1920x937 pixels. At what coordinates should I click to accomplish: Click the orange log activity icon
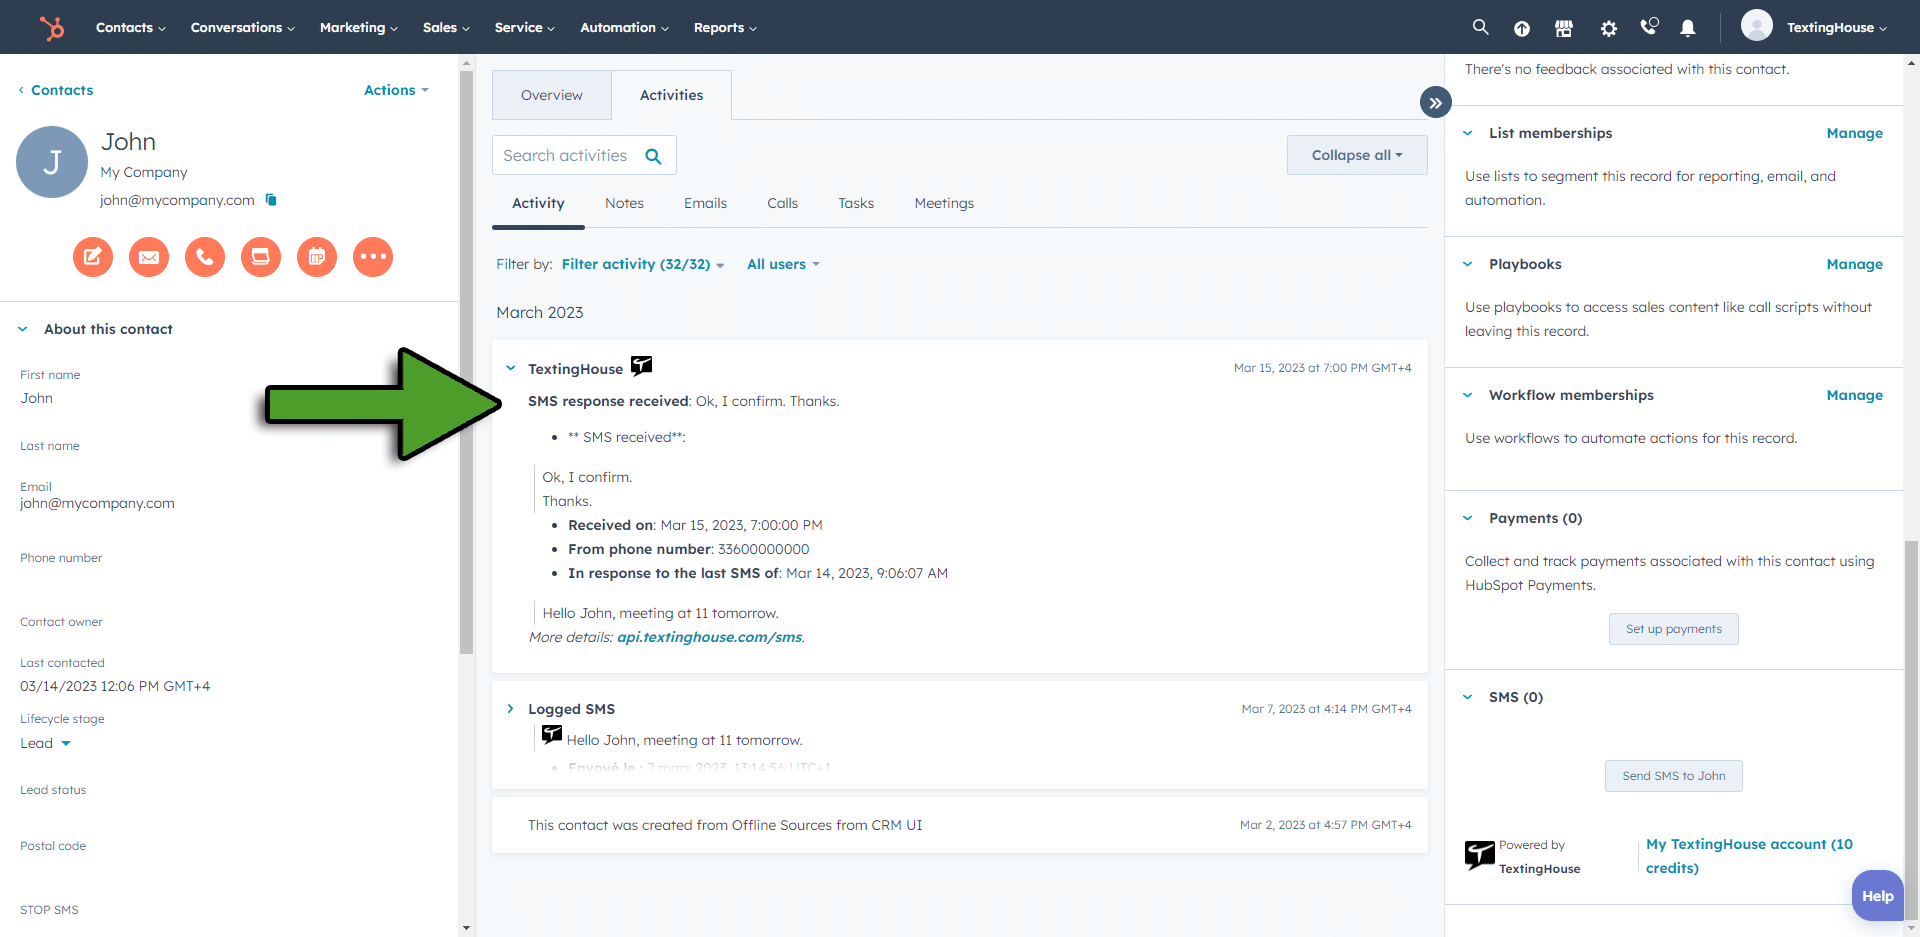pos(261,257)
